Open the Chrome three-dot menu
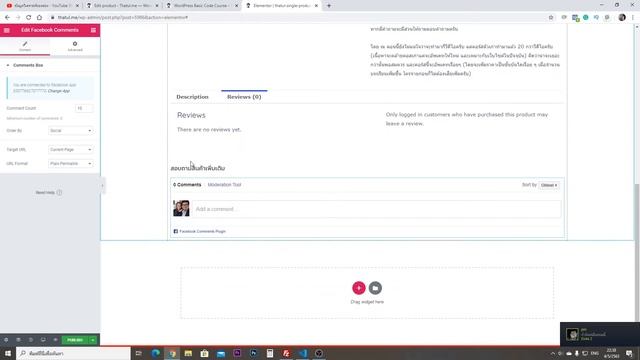This screenshot has width=640, height=360. [633, 18]
